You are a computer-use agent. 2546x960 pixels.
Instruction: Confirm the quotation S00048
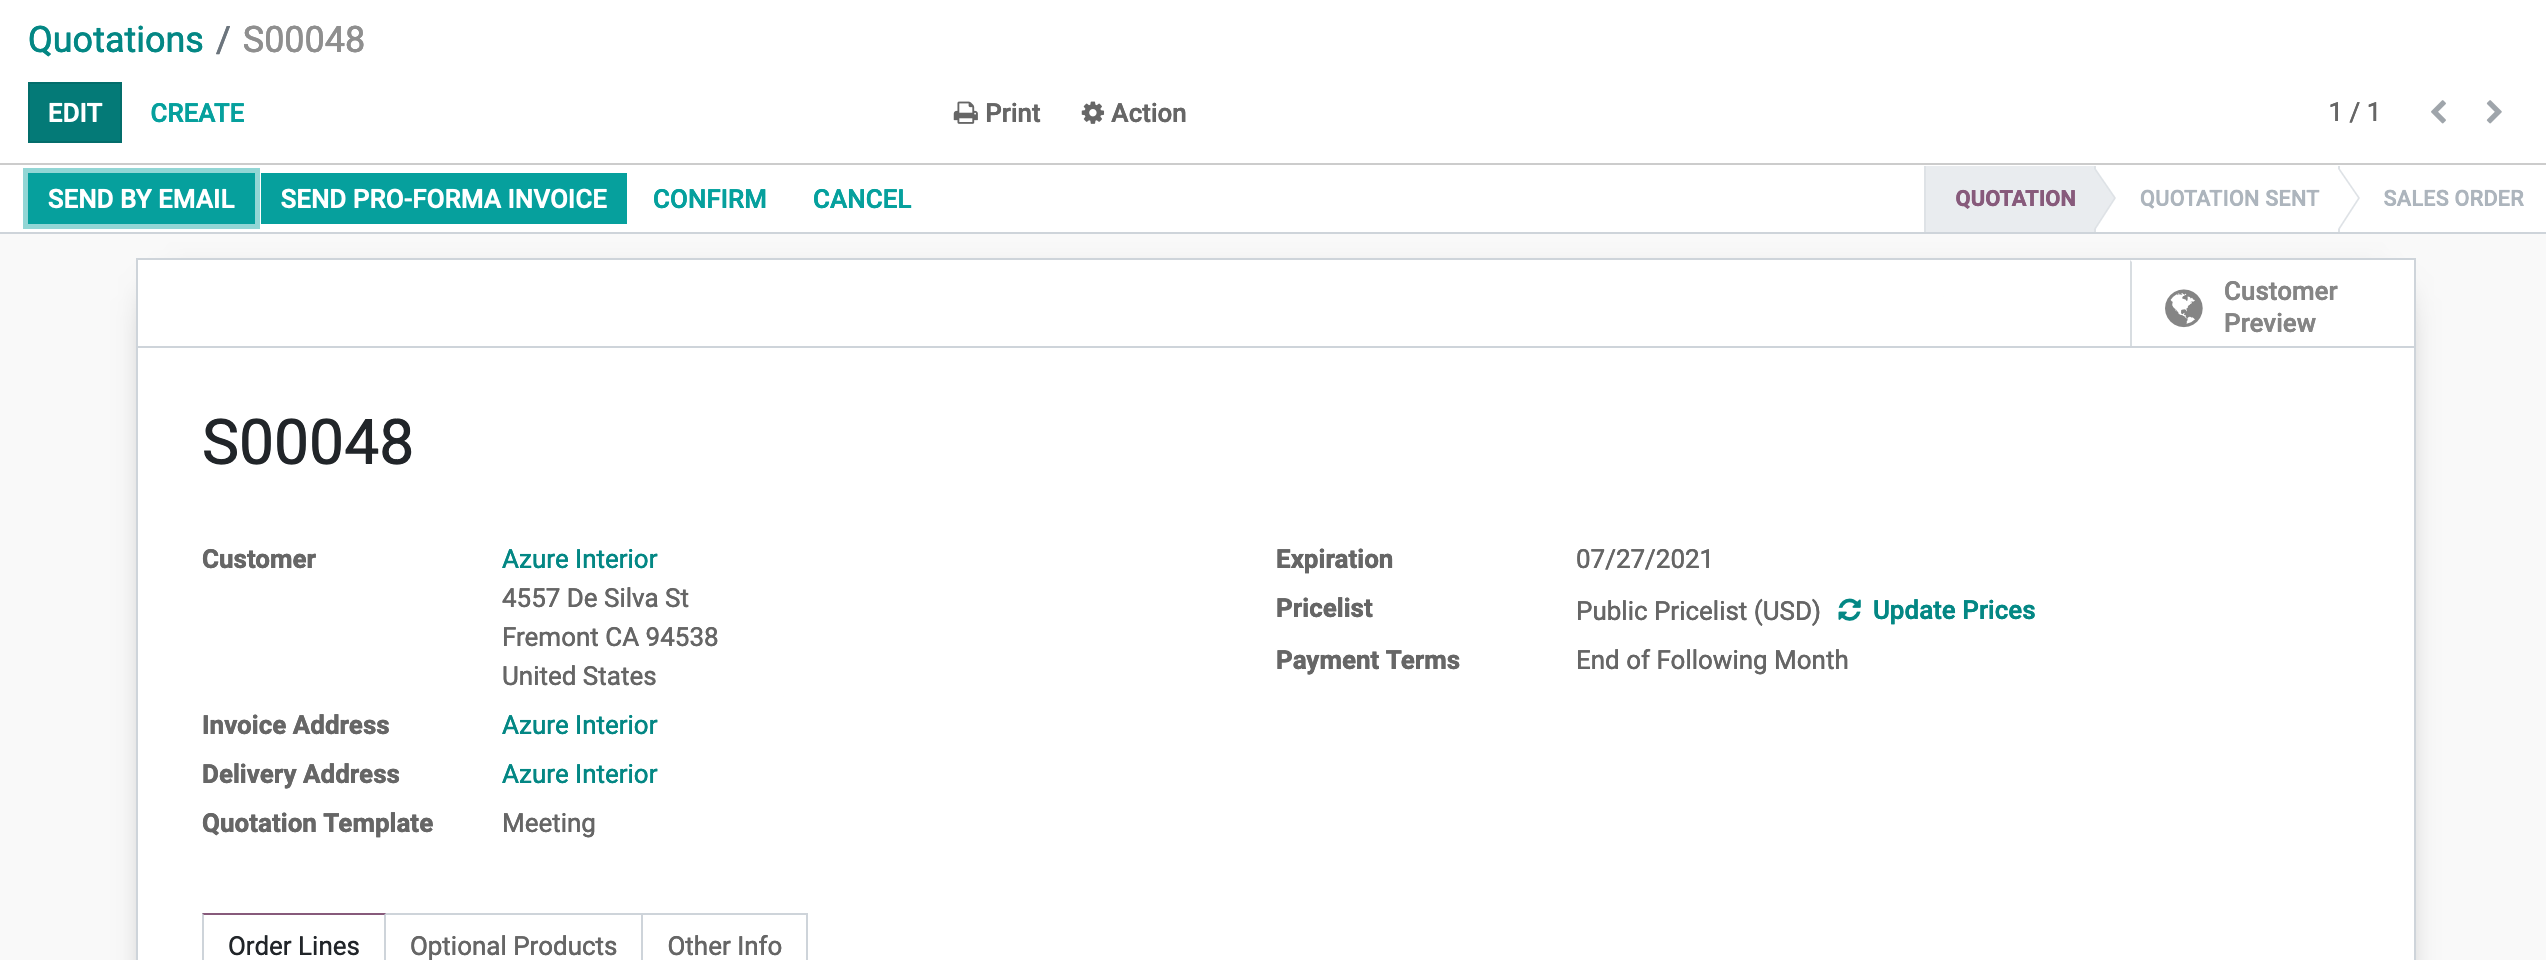[x=709, y=199]
